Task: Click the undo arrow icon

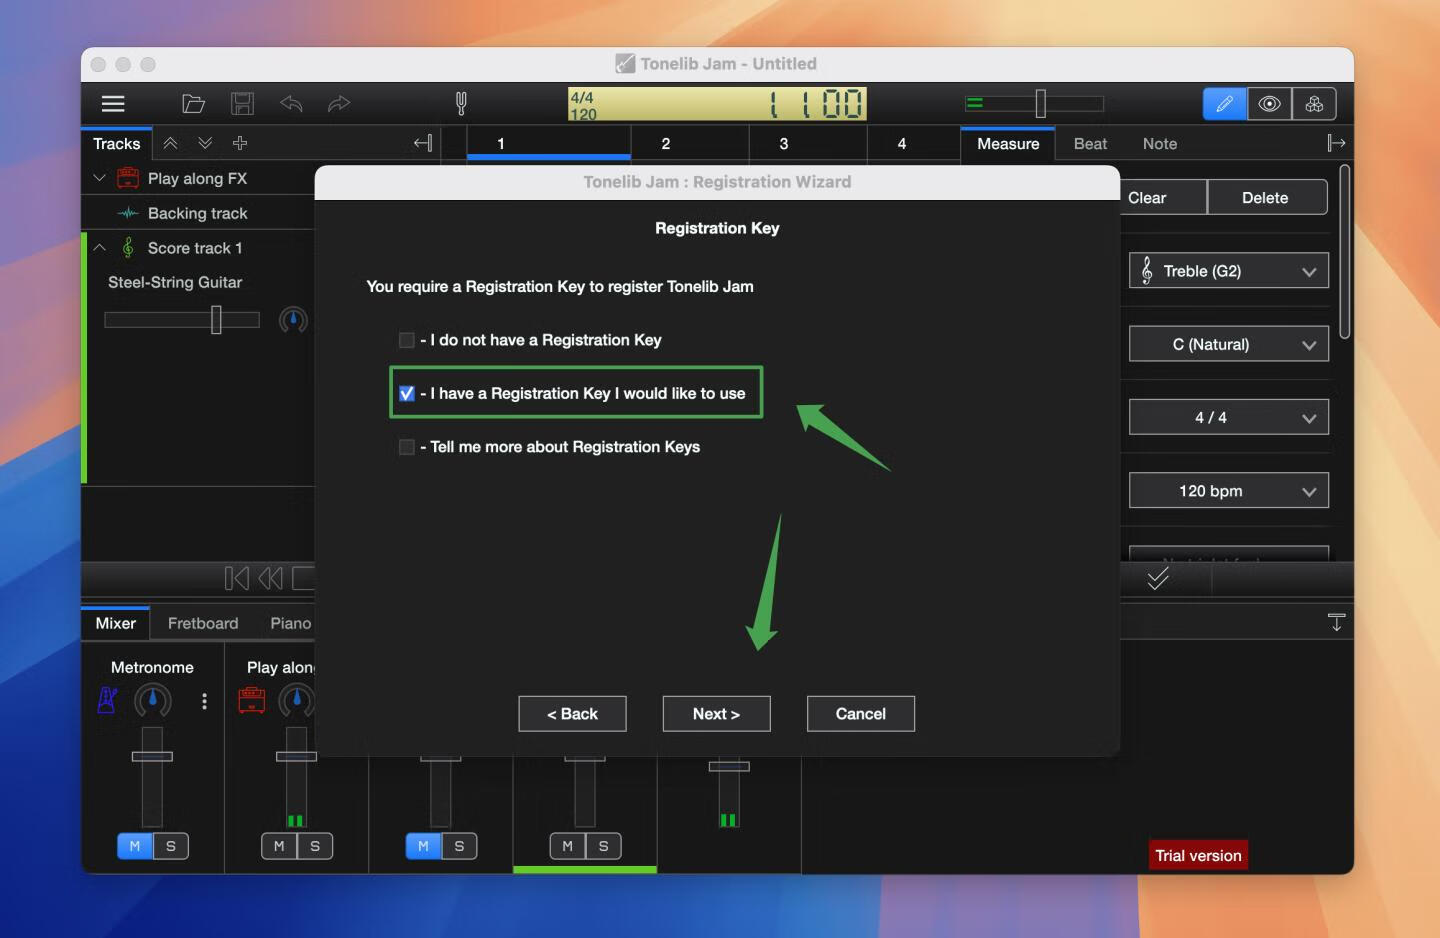Action: click(x=291, y=103)
